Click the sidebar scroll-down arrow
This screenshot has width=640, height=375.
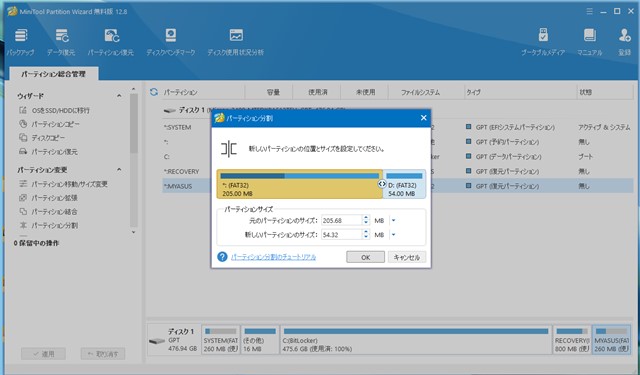point(133,232)
